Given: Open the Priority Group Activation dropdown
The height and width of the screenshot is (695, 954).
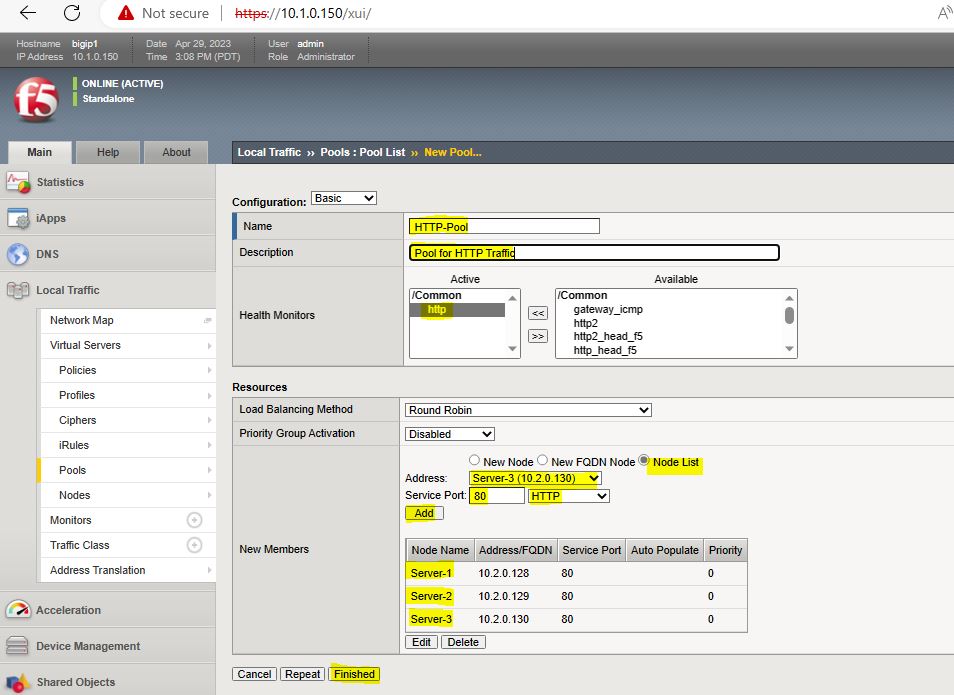Looking at the screenshot, I should coord(450,434).
